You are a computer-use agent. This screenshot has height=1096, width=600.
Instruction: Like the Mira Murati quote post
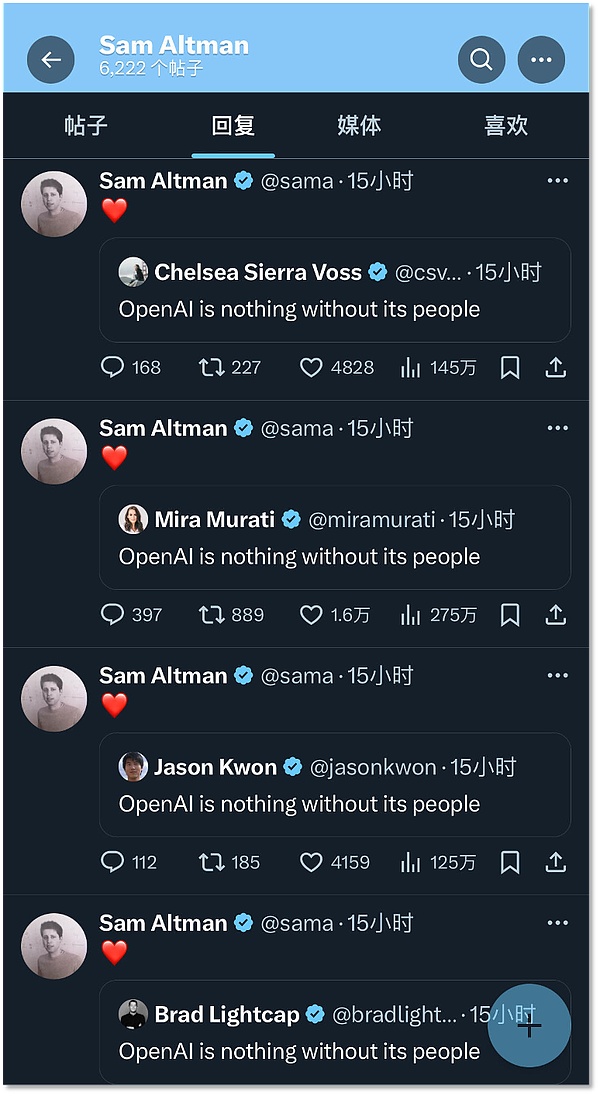click(x=312, y=614)
